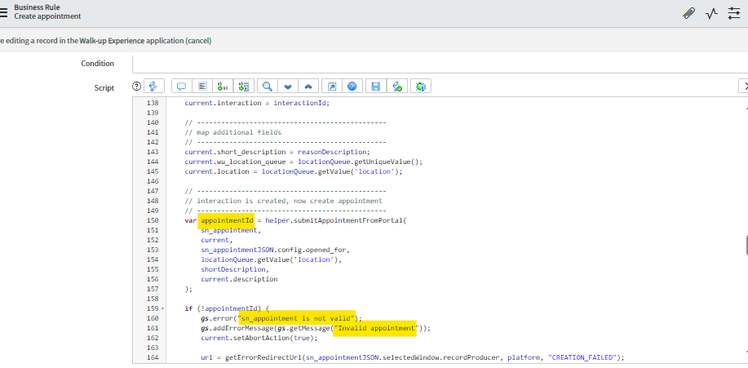748x368 pixels.
Task: Toggle full screen script editor
Action: tap(332, 86)
